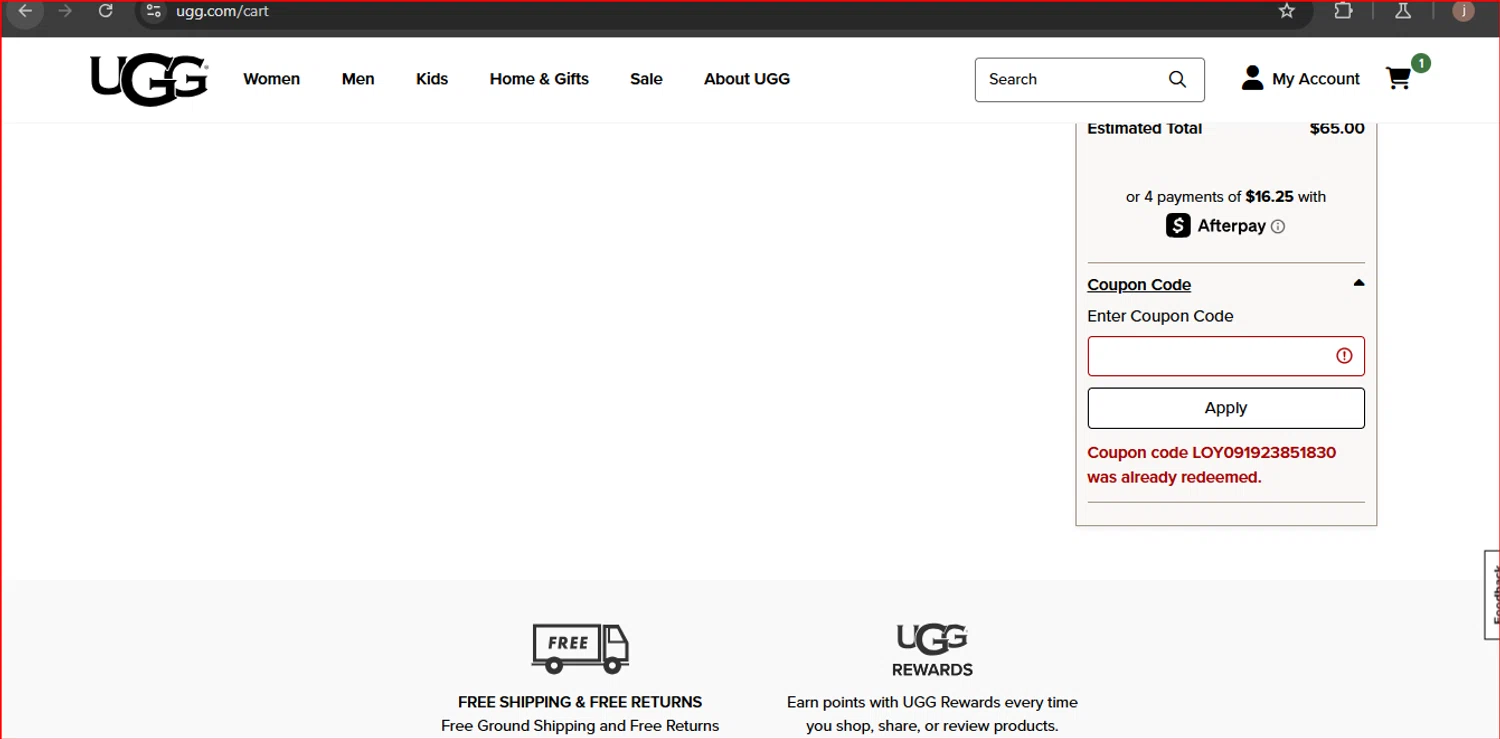Click the Free Ground Shipping and Free Returns text

(580, 726)
